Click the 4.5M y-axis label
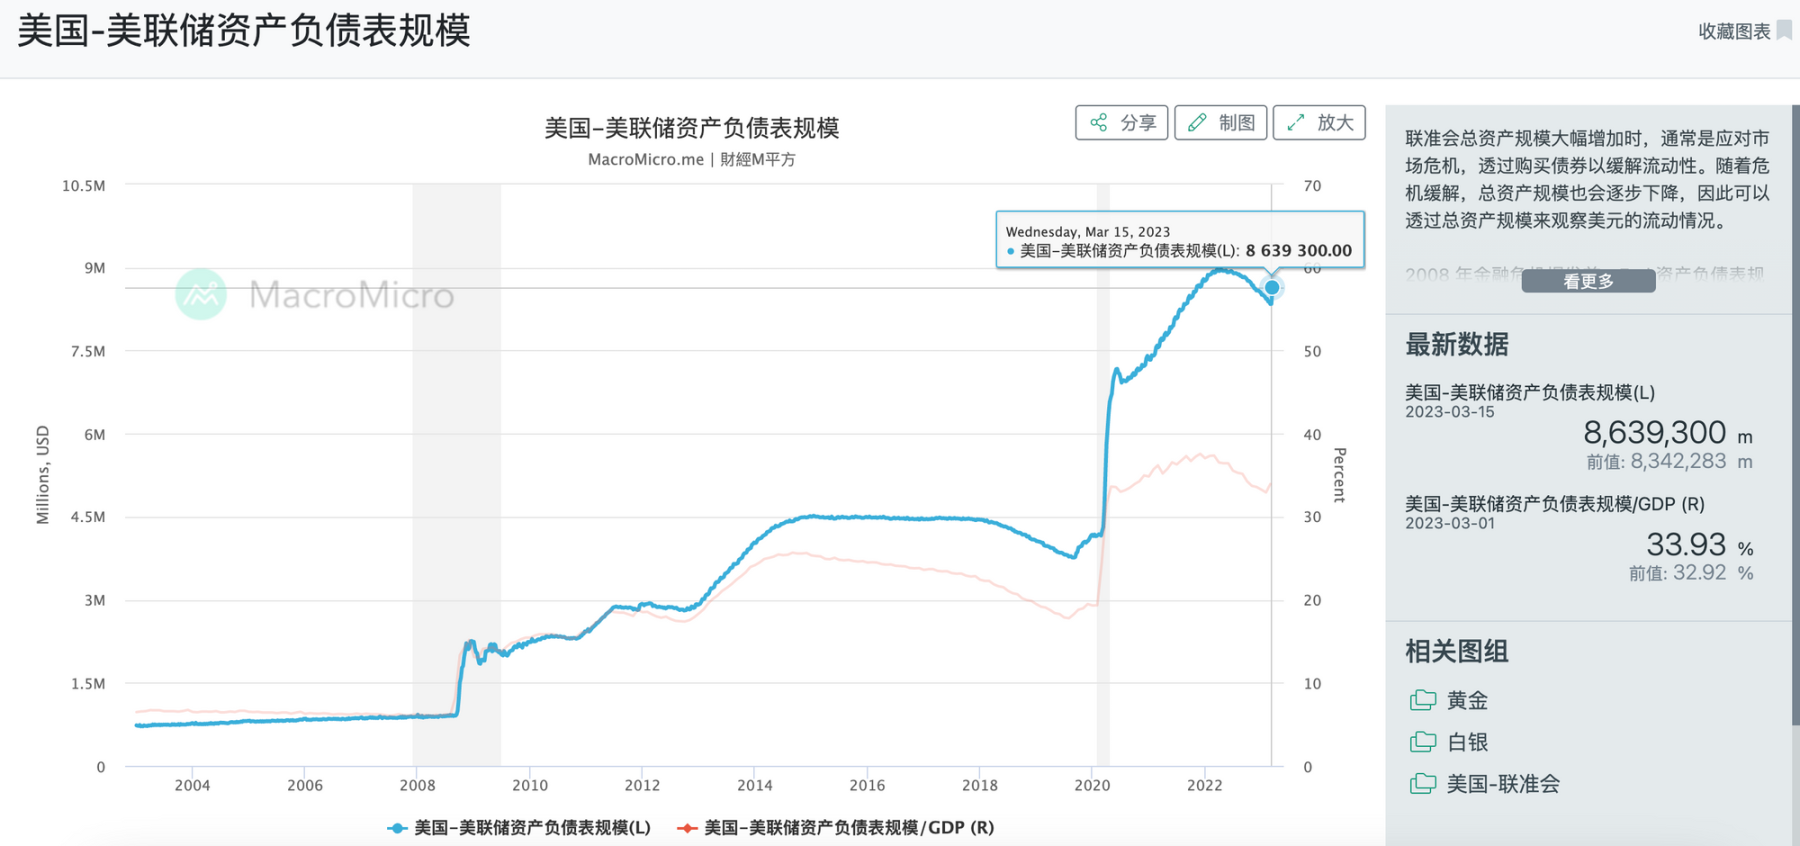1800x846 pixels. 88,517
